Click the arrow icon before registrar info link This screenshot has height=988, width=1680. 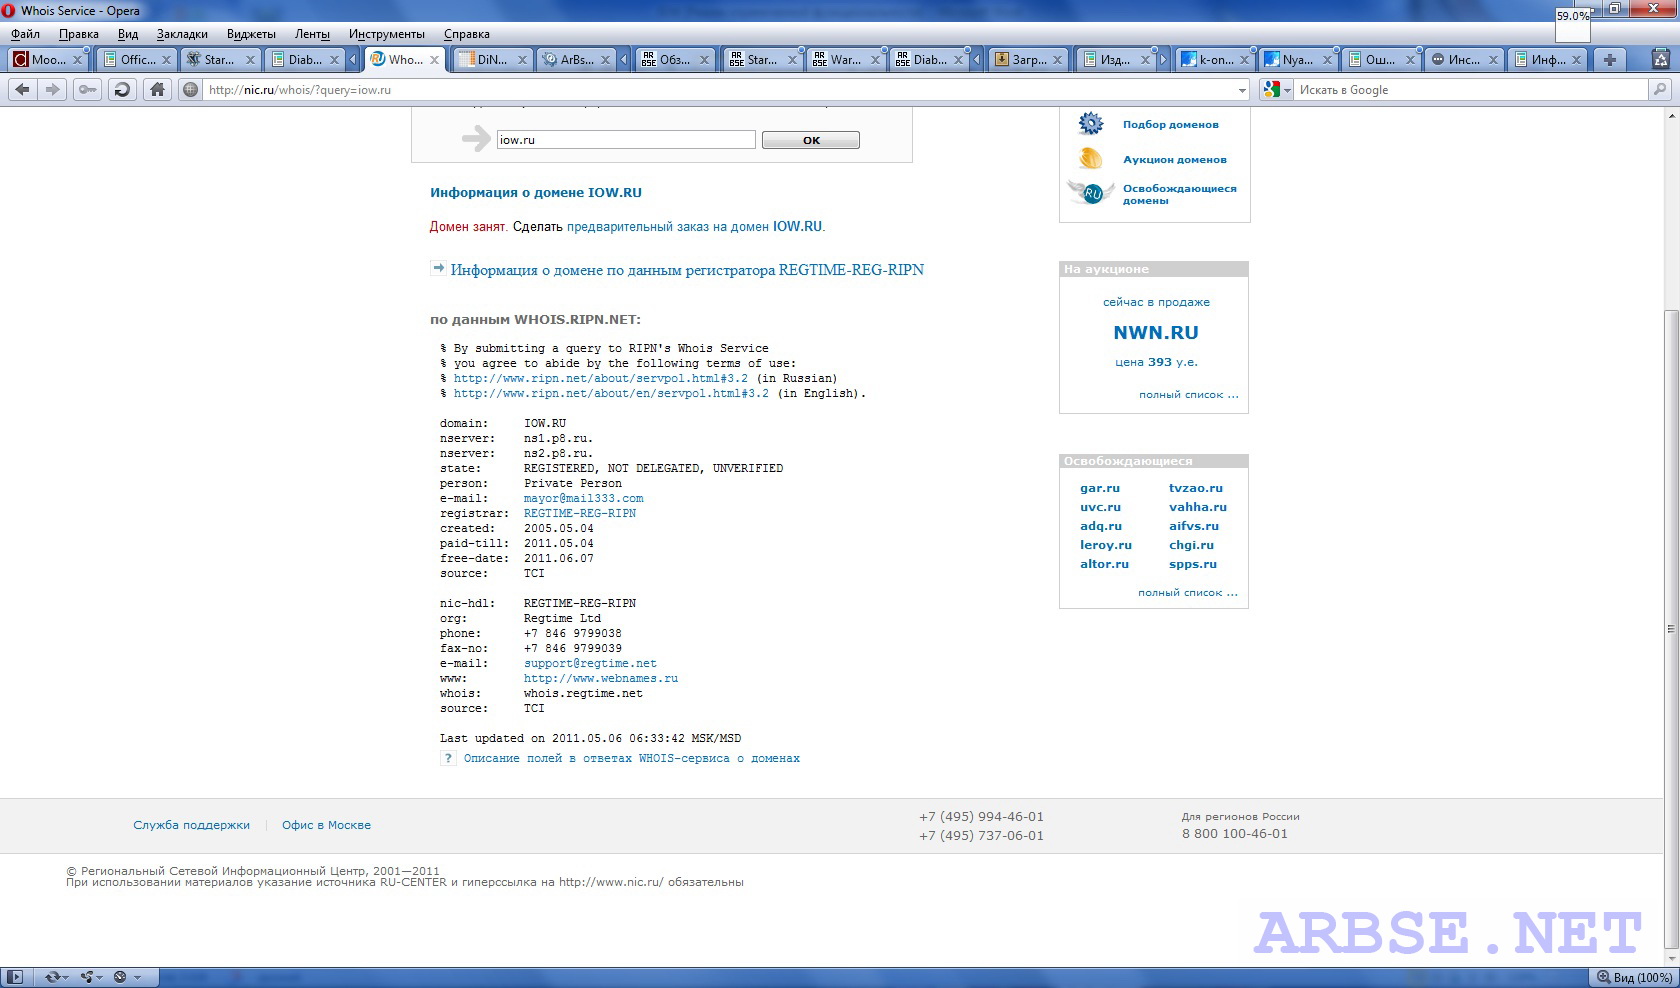pos(438,268)
